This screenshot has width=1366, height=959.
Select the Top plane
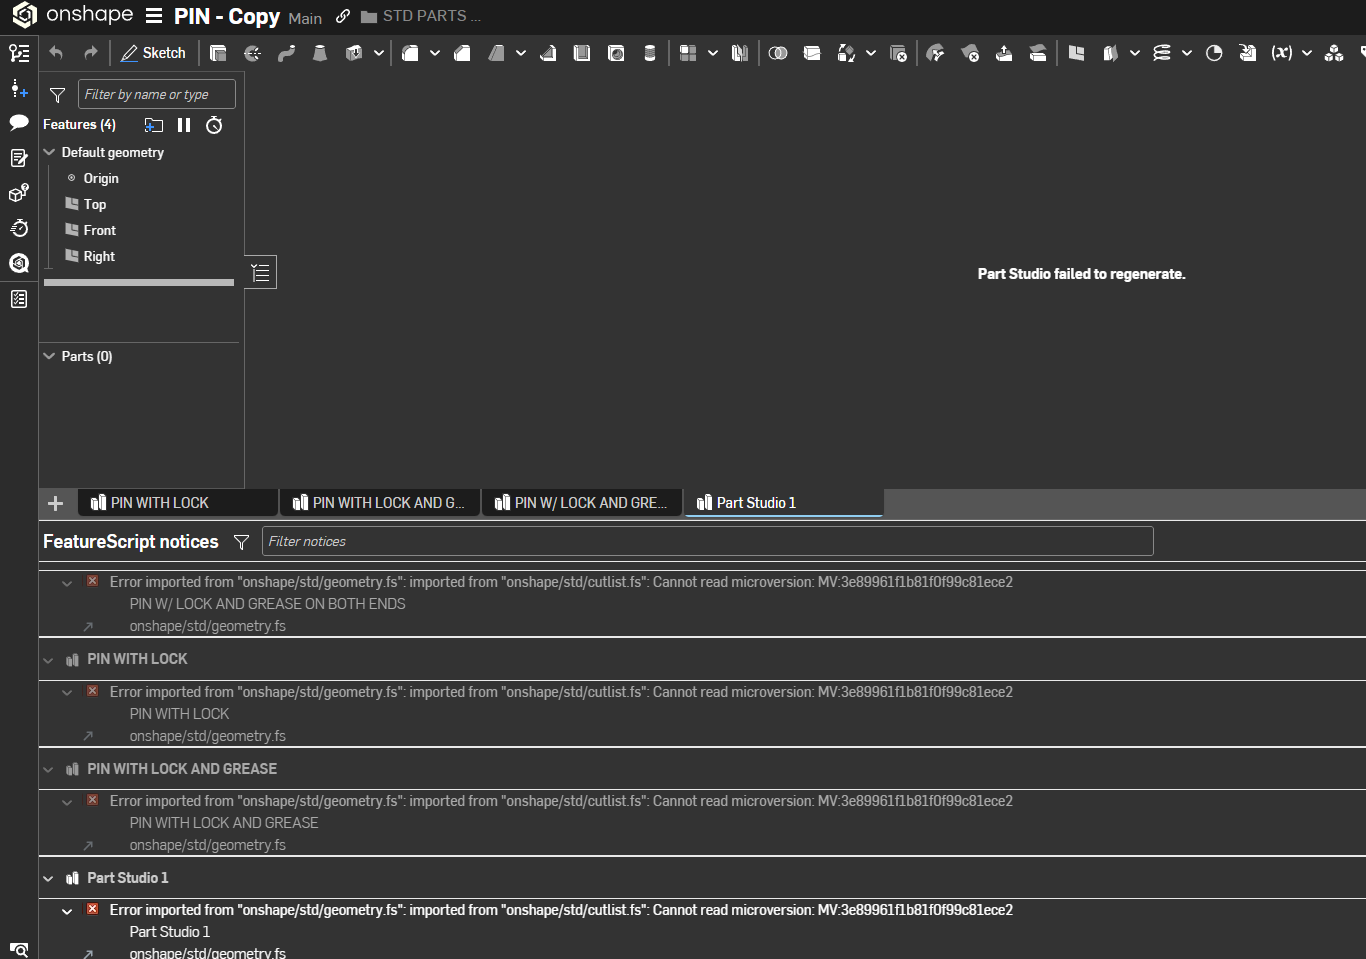pos(94,204)
